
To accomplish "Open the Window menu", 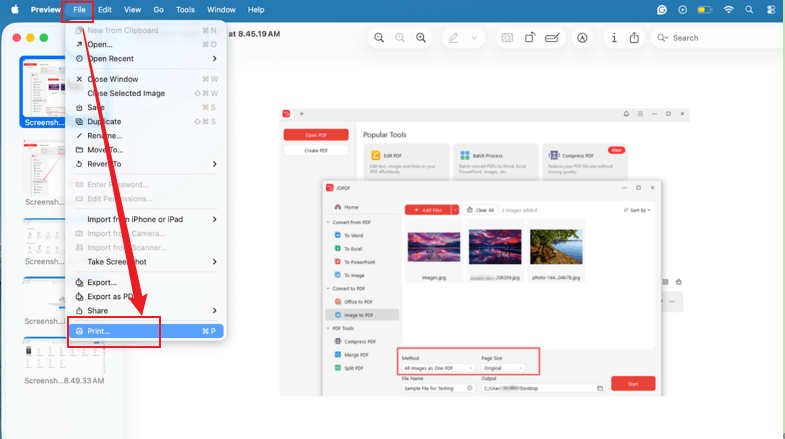I will (221, 10).
